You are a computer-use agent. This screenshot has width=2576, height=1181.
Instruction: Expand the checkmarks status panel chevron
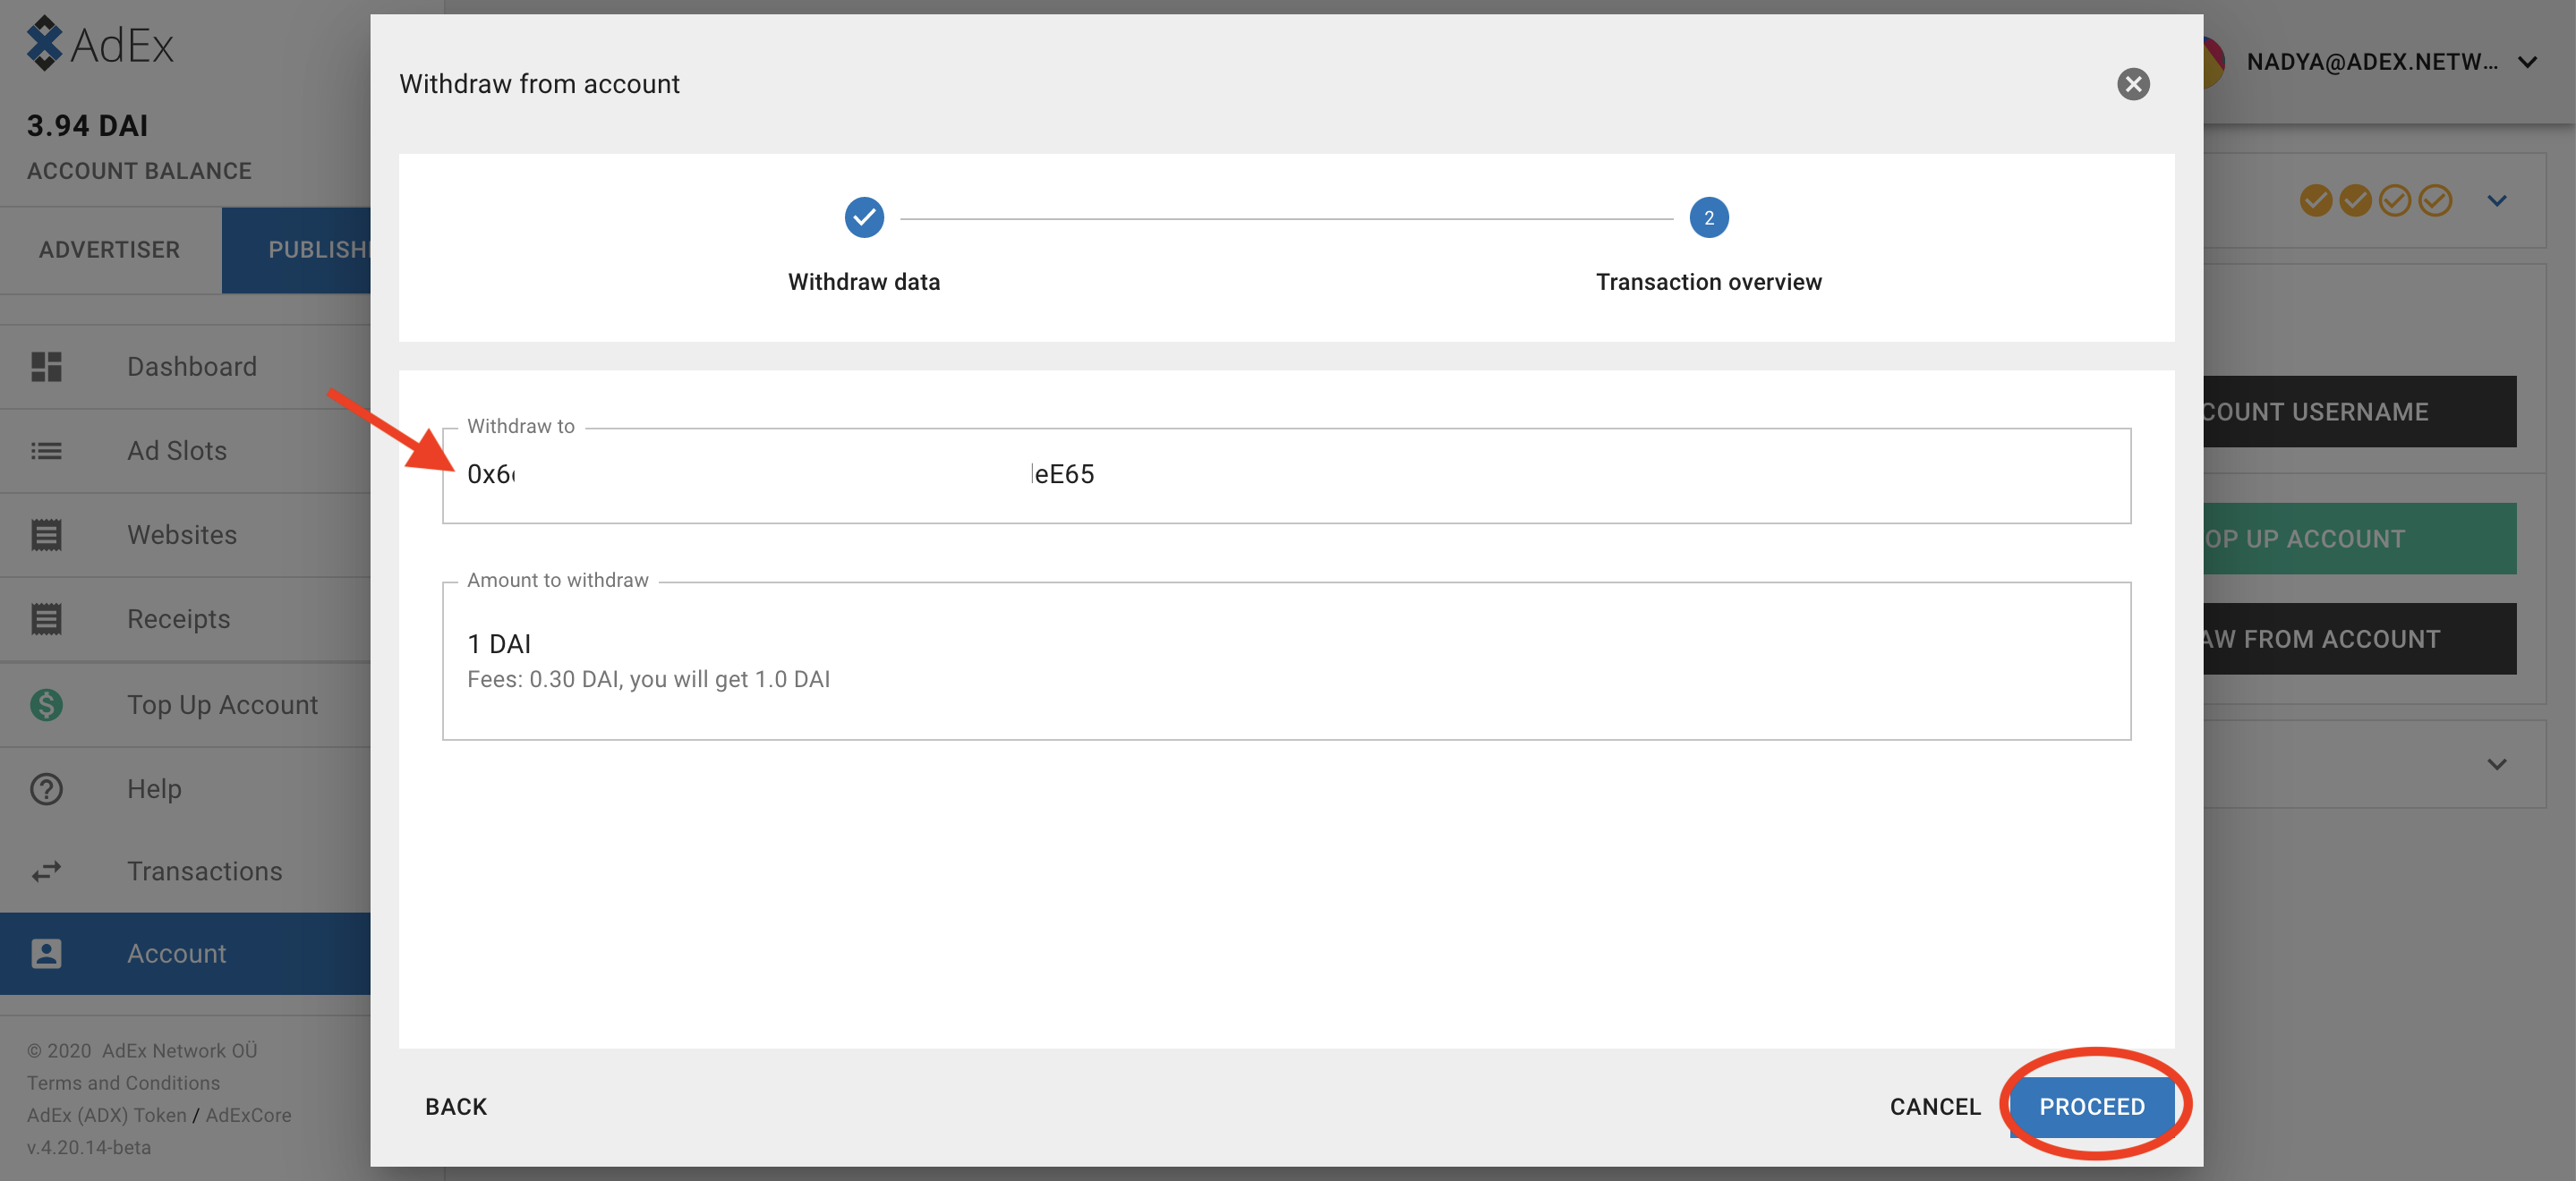[x=2496, y=201]
